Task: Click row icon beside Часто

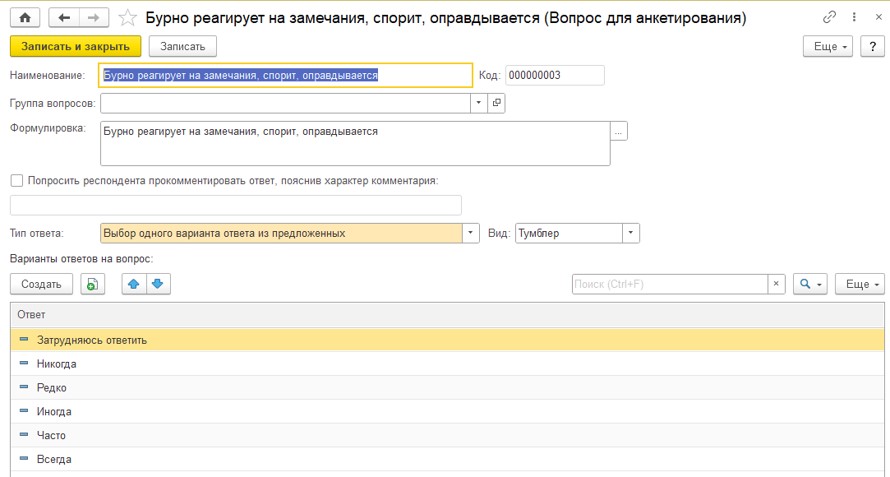Action: [24, 435]
